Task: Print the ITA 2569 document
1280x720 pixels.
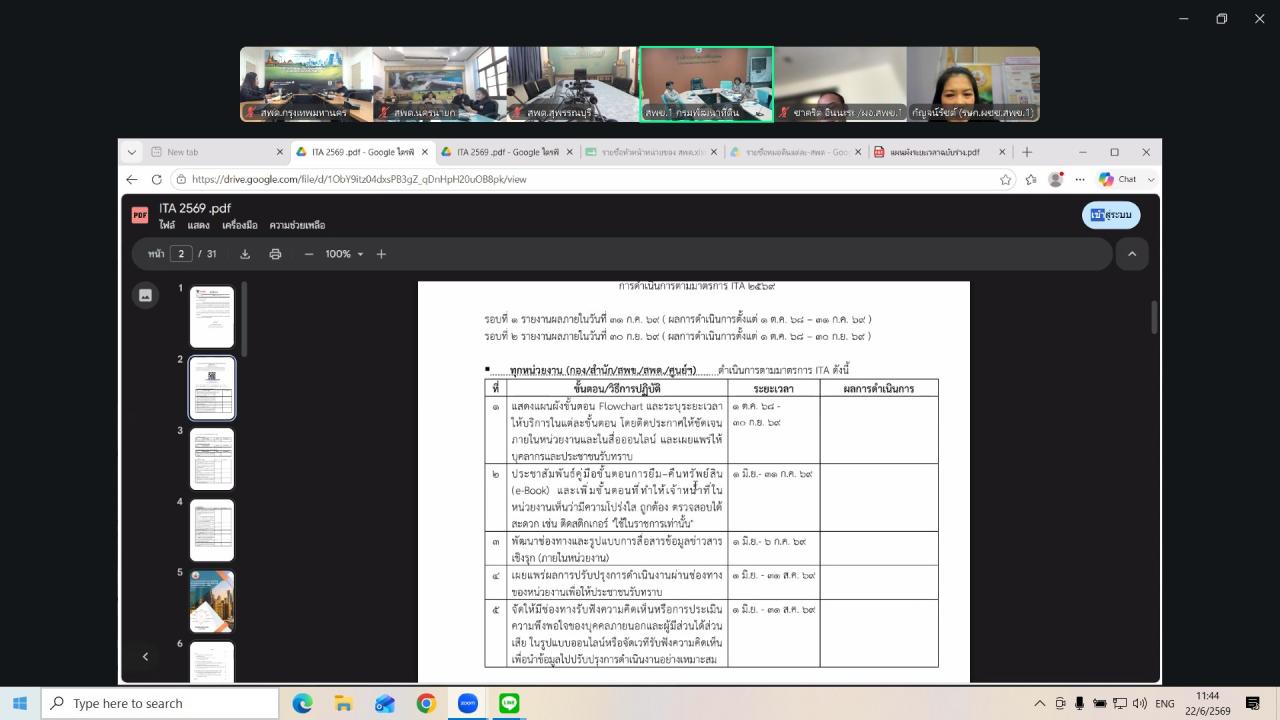Action: click(275, 254)
